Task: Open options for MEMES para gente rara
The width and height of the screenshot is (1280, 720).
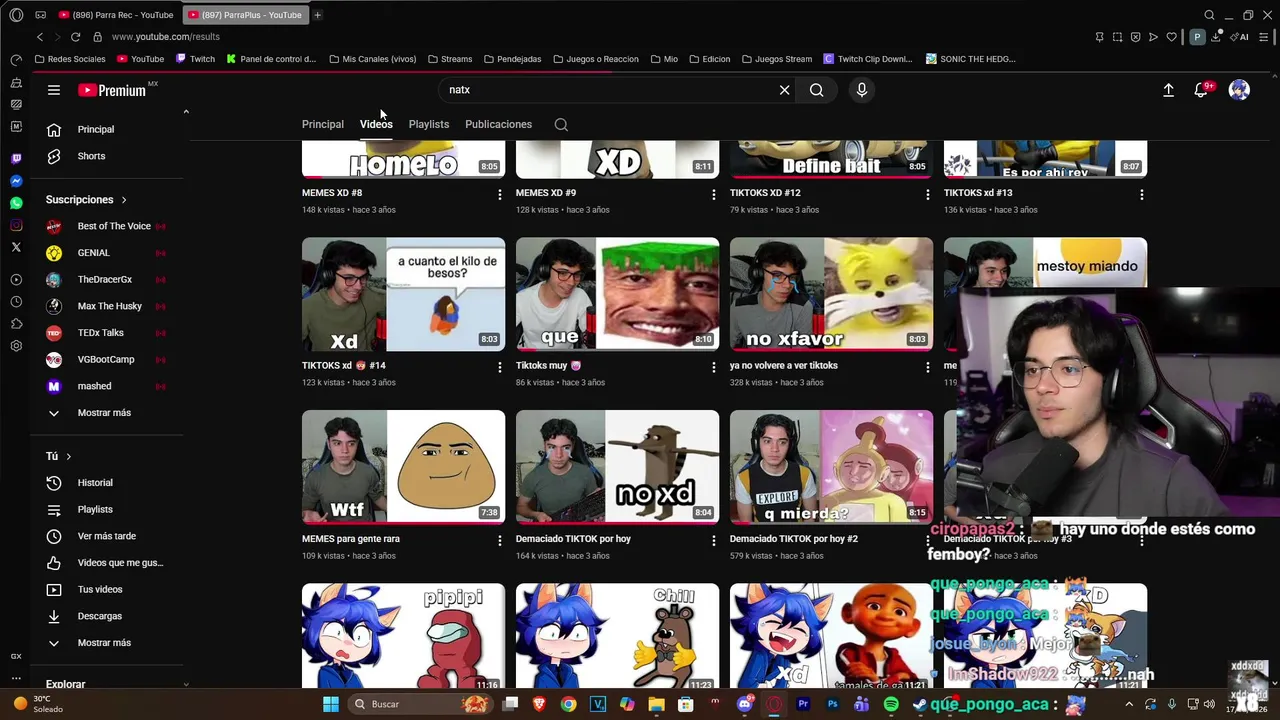Action: click(x=500, y=541)
